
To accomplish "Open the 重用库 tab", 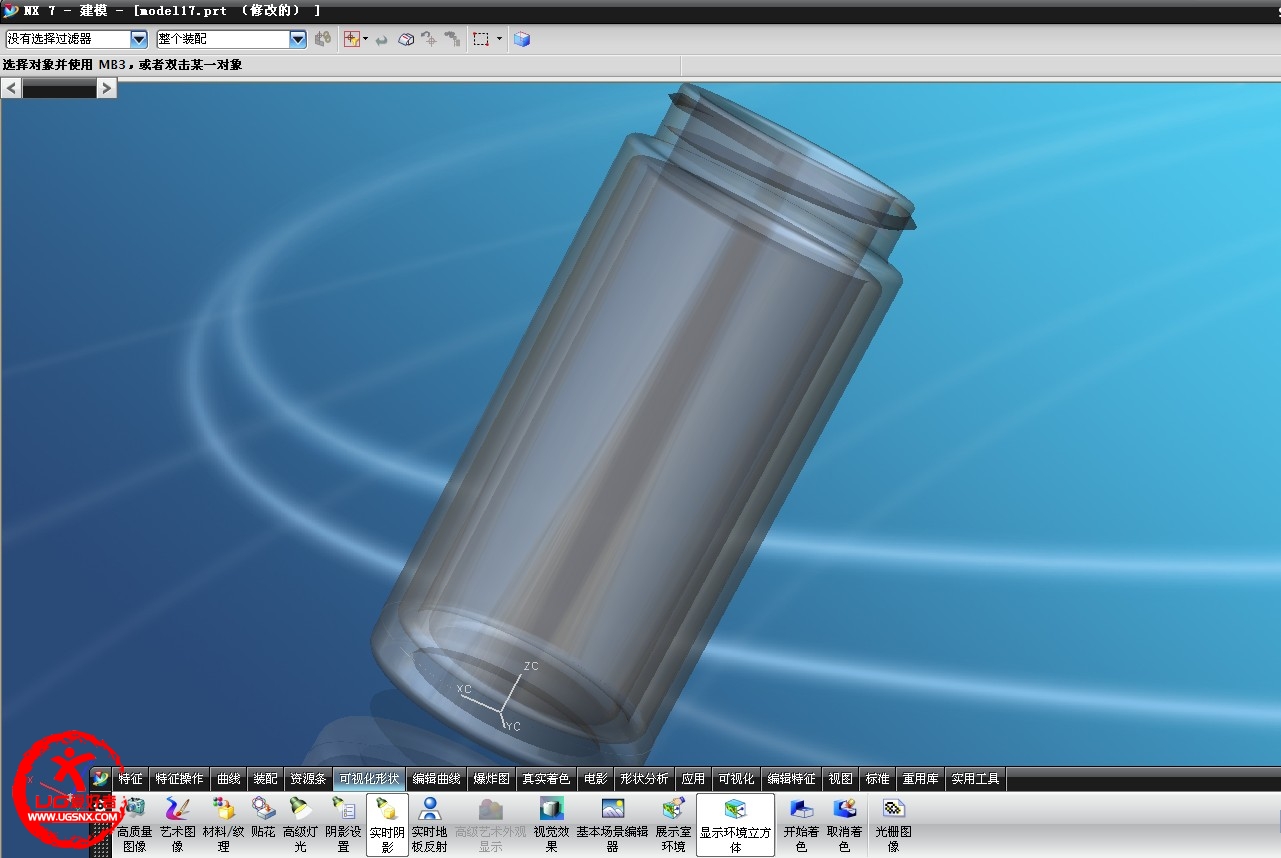I will (x=919, y=778).
